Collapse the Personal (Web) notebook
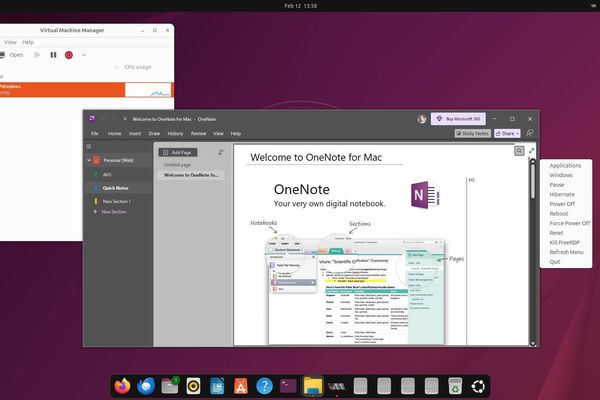600x400 pixels. (89, 160)
